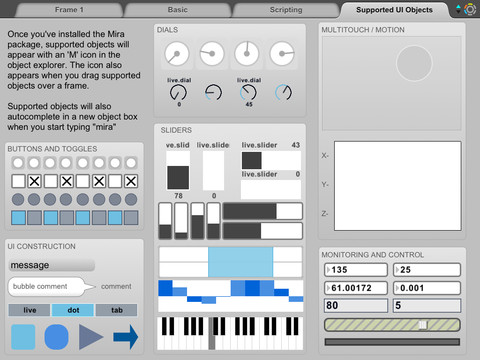Switch to the Scripting tab
Viewport: 480px width, 360px height.
coord(286,10)
